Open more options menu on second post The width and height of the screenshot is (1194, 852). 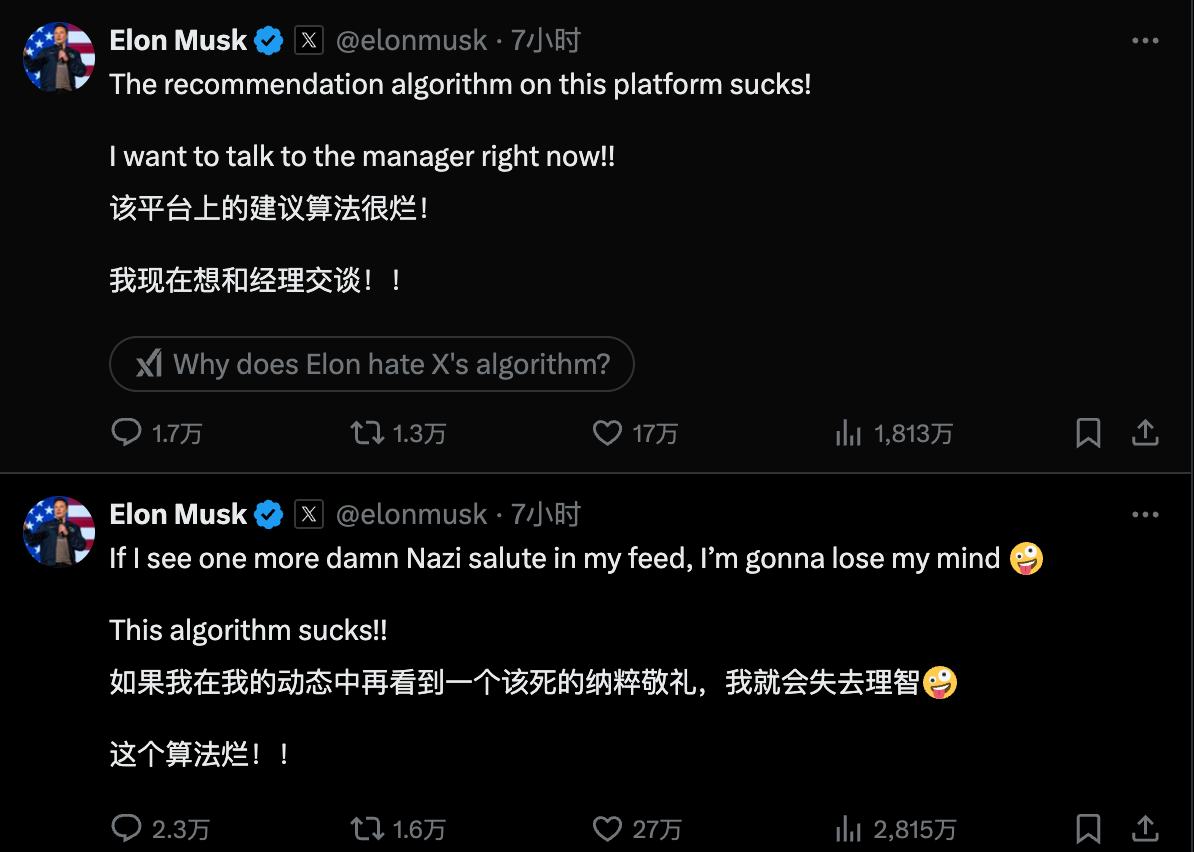click(1145, 515)
